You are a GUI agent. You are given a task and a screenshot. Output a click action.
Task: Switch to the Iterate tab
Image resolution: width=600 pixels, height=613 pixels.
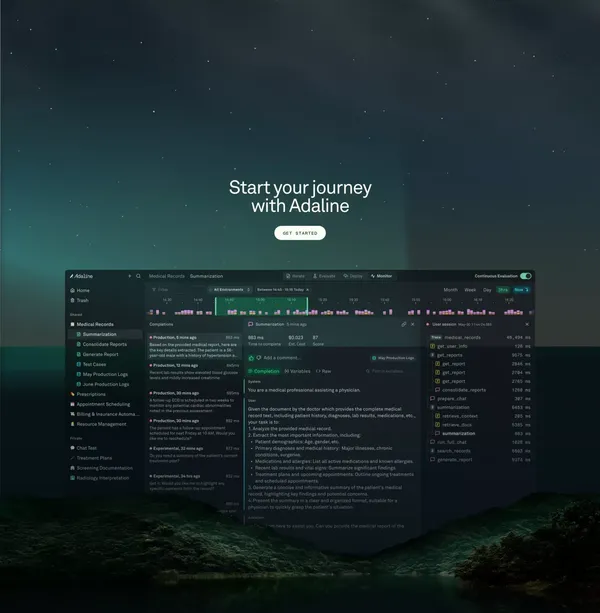(x=295, y=276)
